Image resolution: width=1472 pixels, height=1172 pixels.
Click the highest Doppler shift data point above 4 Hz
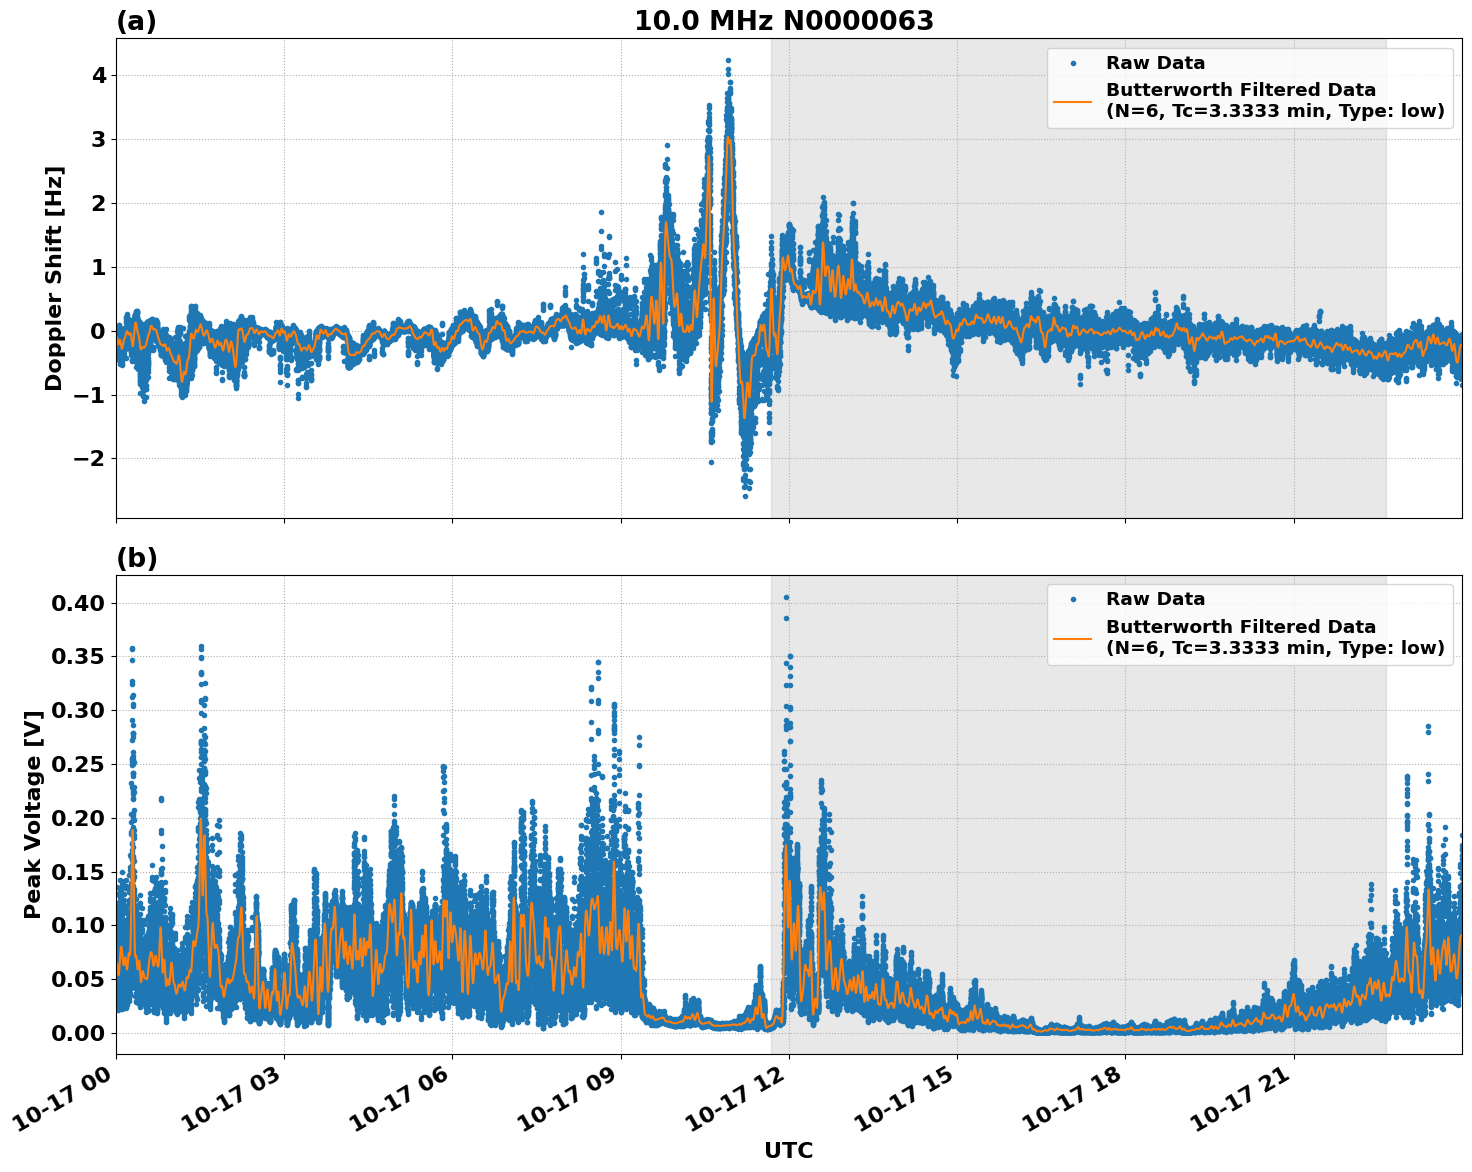pos(728,61)
